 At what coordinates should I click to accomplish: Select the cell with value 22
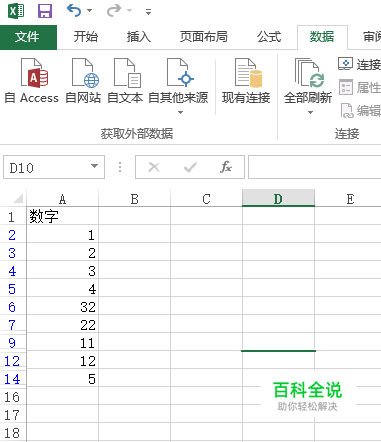click(62, 325)
